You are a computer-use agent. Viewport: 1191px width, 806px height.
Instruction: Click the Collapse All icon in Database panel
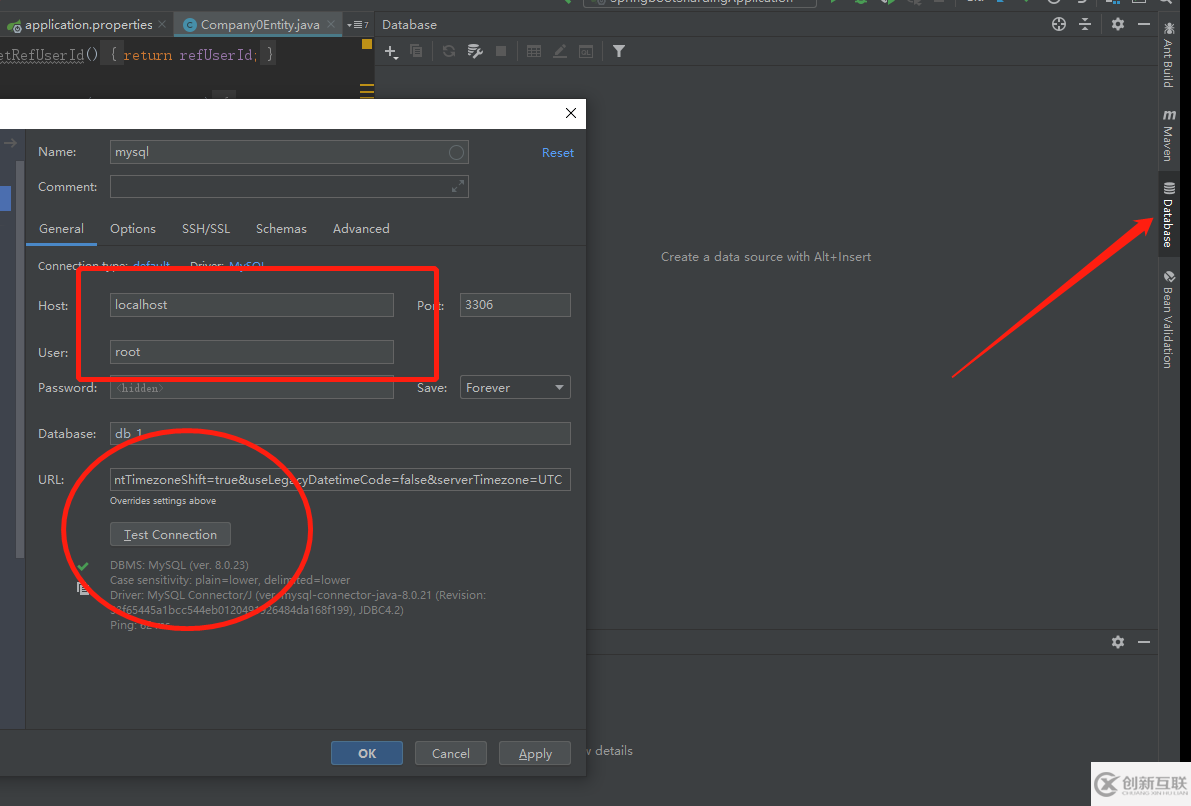(x=1085, y=24)
